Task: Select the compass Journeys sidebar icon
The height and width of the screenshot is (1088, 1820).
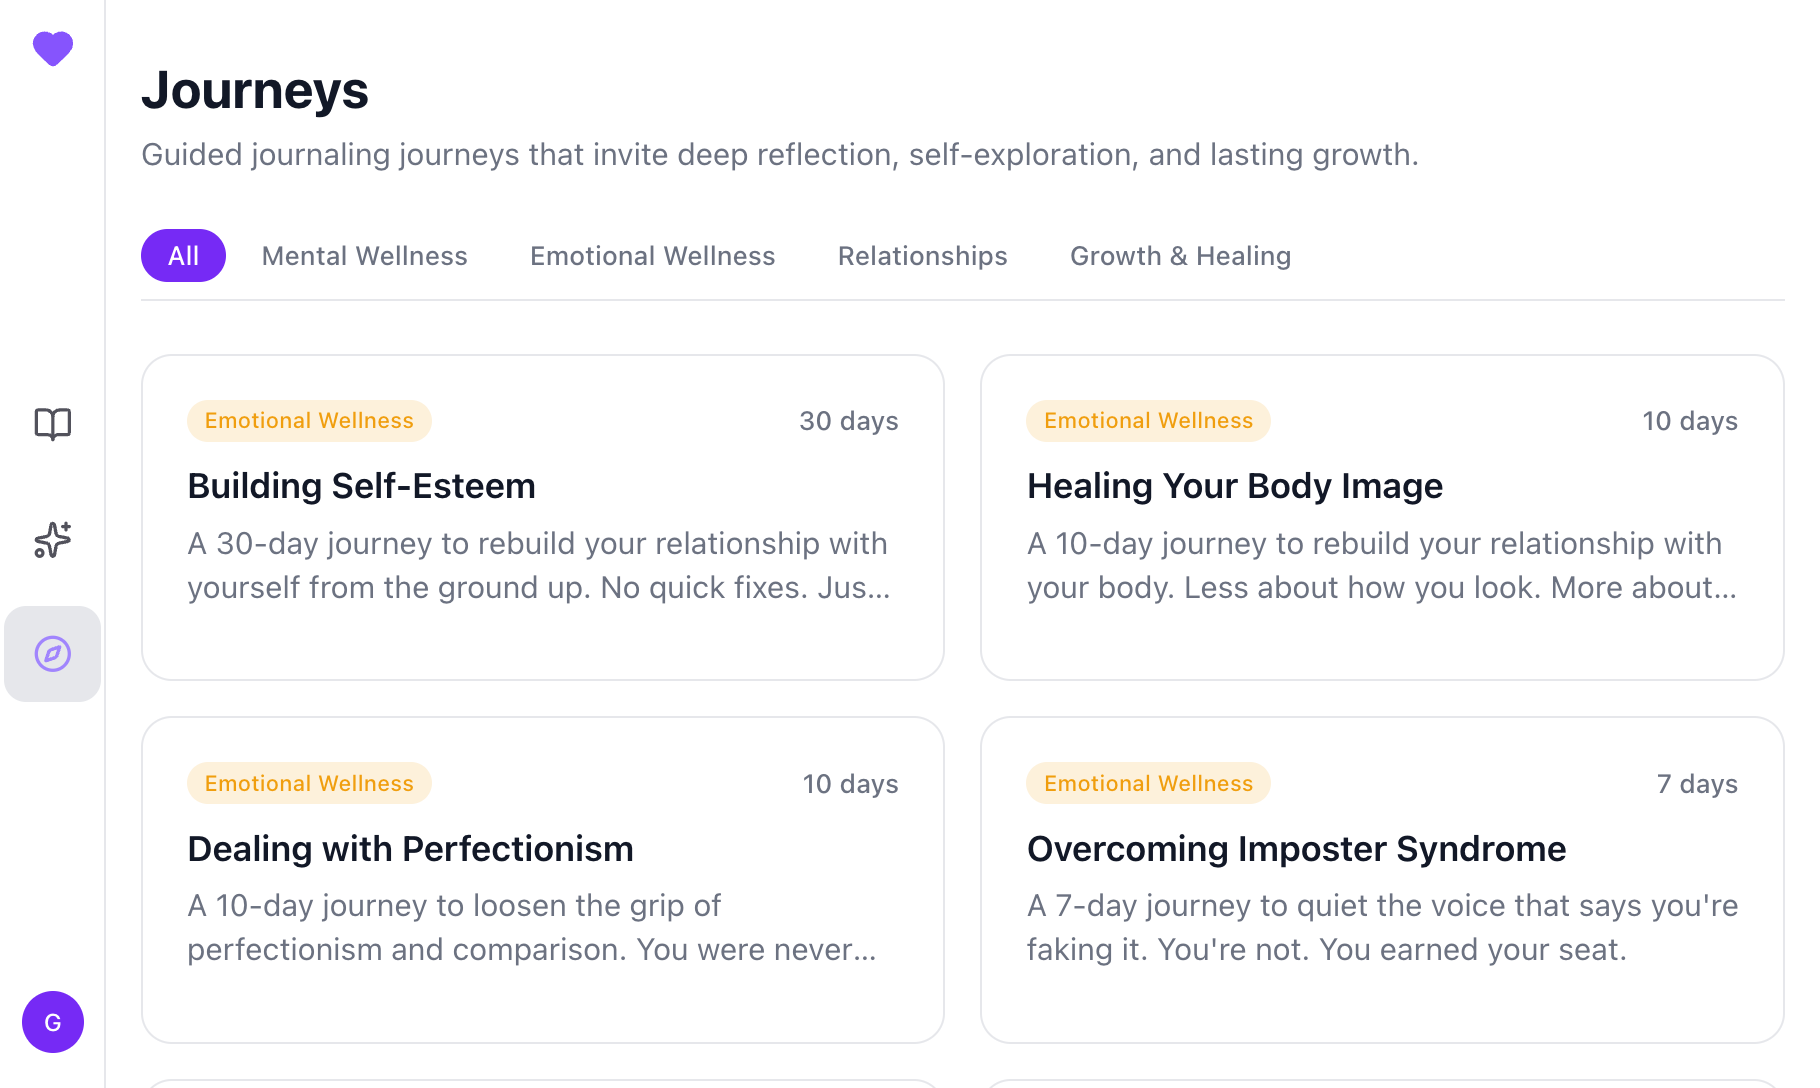Action: pos(53,654)
